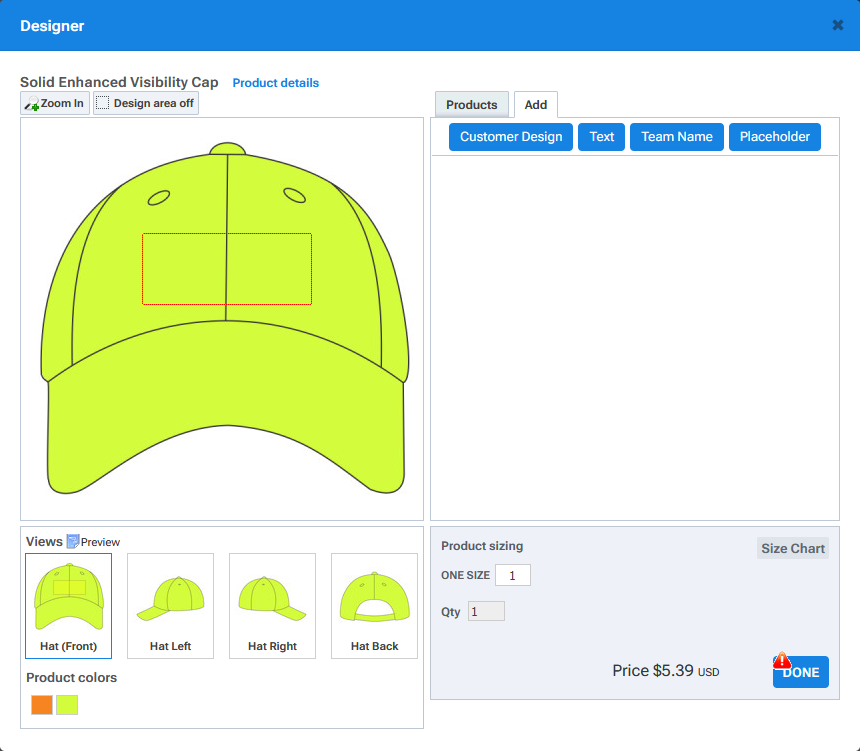Click the Zoom In magnifier icon
Image resolution: width=860 pixels, height=751 pixels.
(32, 104)
